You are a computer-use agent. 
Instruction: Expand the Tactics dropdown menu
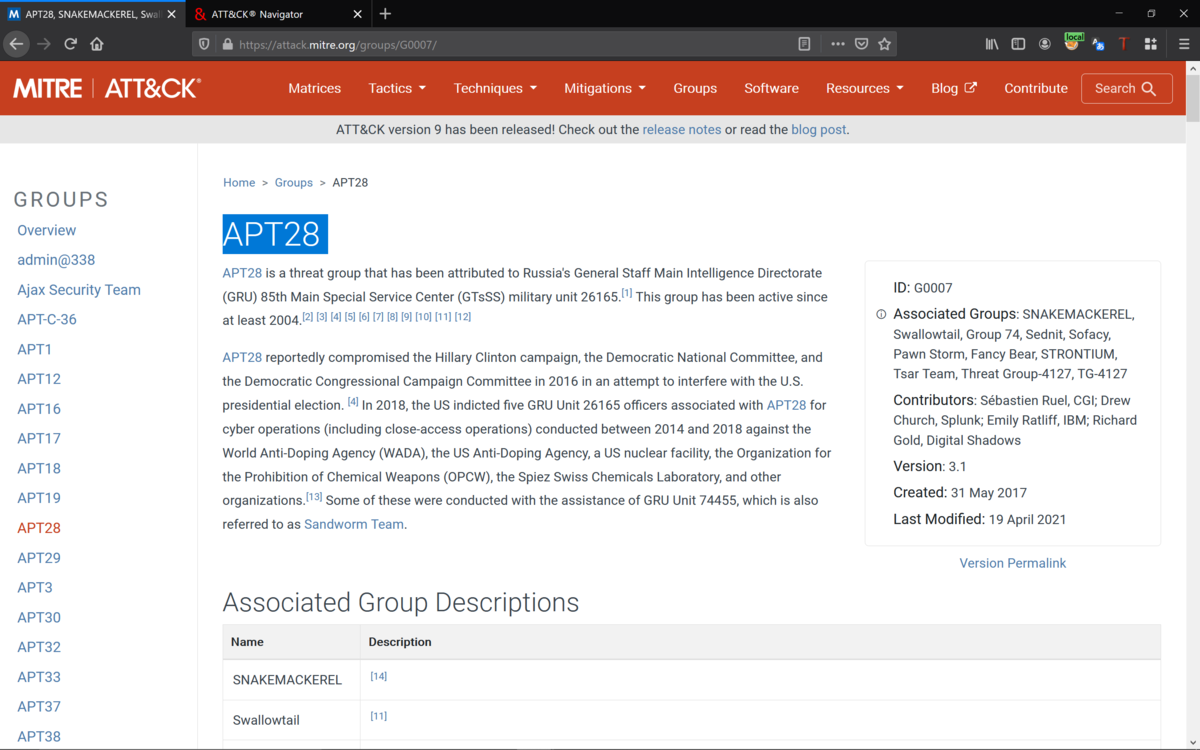point(397,88)
